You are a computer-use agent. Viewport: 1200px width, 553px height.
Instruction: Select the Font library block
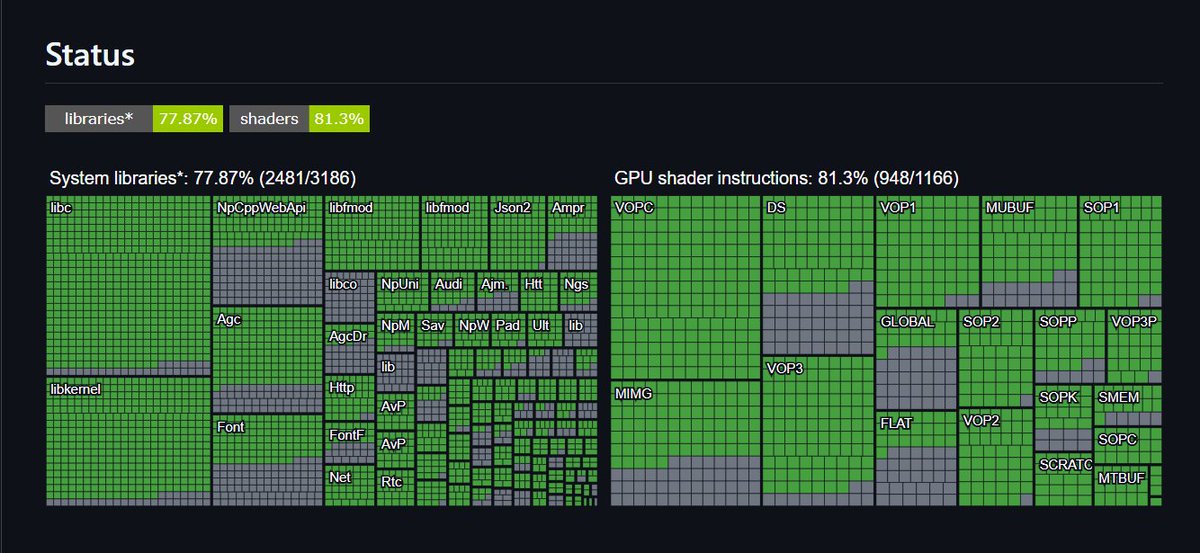[x=268, y=460]
